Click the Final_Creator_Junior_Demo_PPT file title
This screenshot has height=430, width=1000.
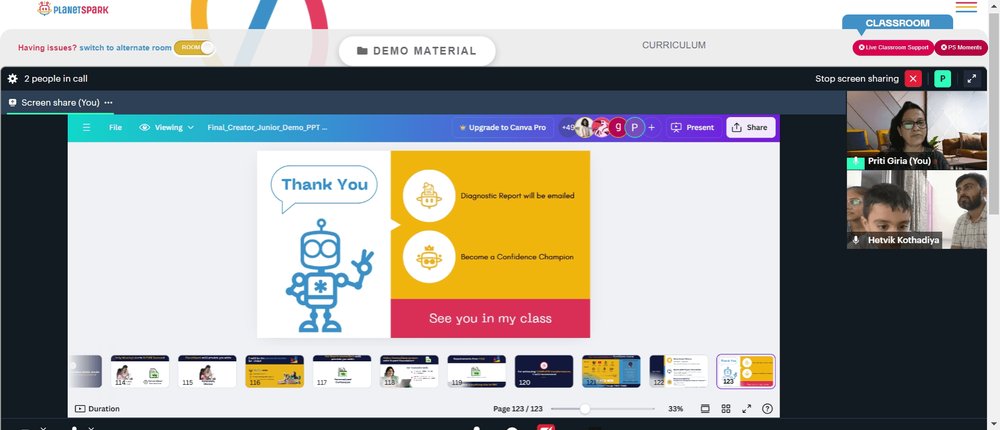tap(267, 128)
